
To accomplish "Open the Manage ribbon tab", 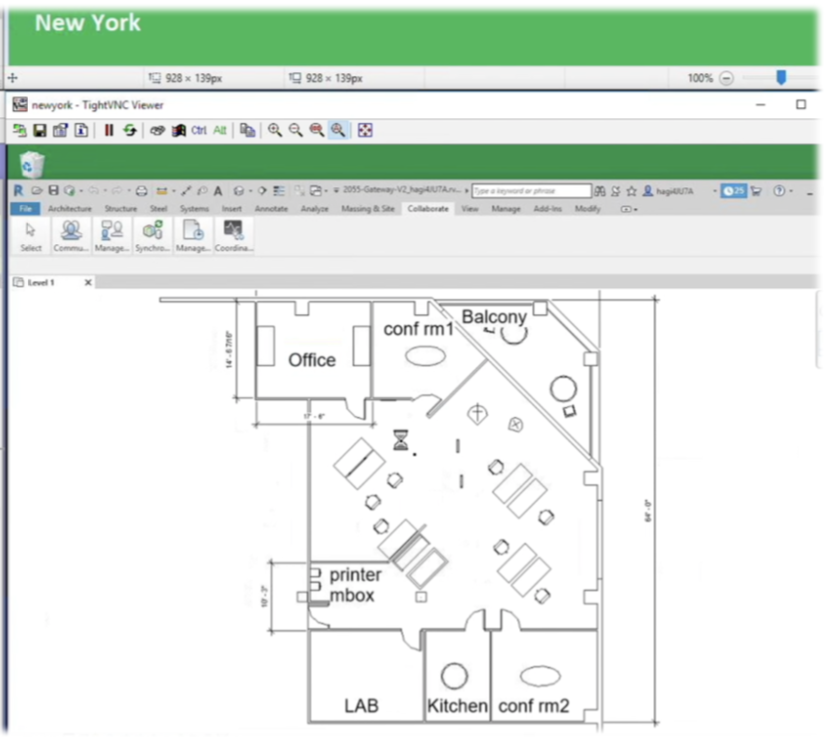I will tap(506, 209).
